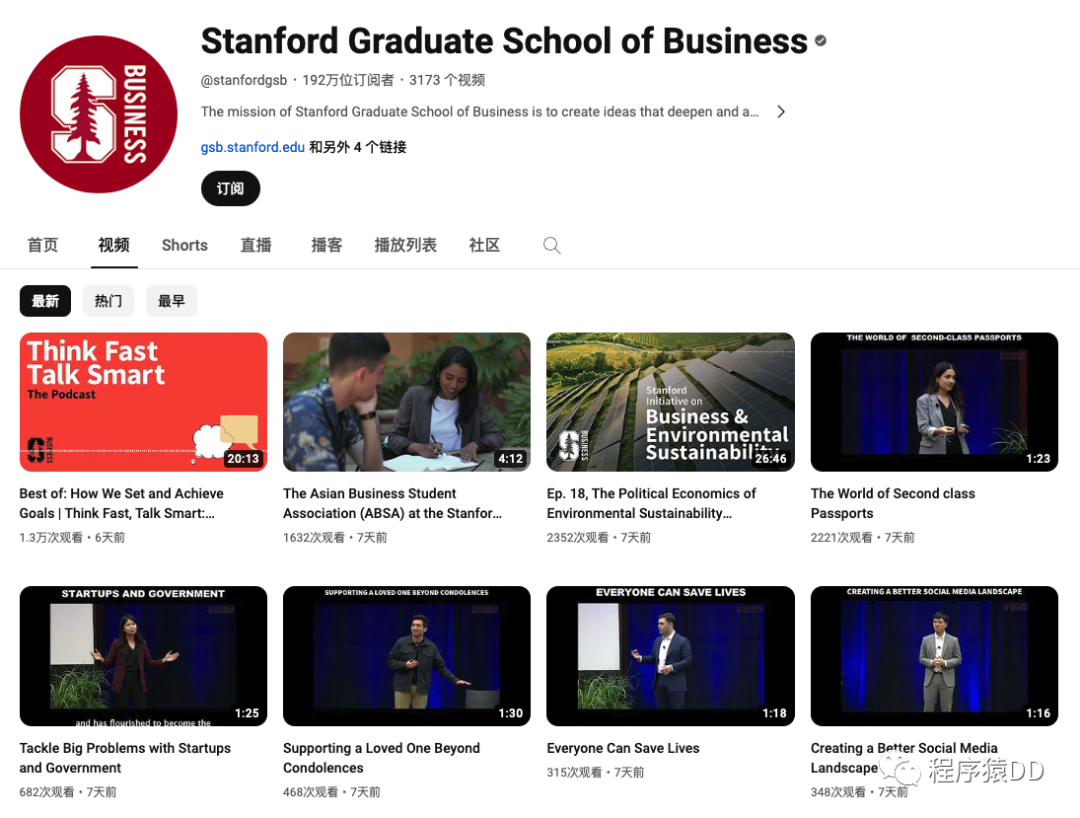Click the 20:13 duration badge

coord(243,459)
